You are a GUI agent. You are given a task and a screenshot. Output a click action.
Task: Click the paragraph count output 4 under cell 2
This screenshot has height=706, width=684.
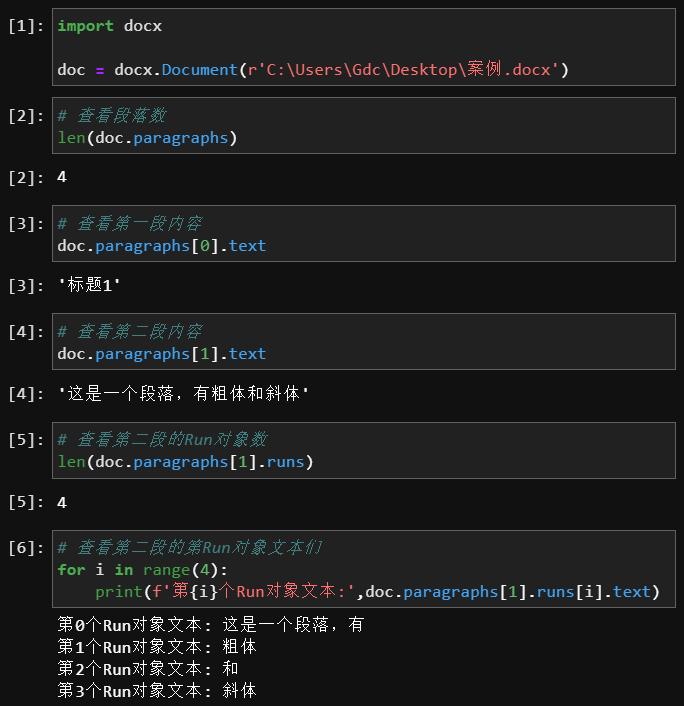point(62,178)
